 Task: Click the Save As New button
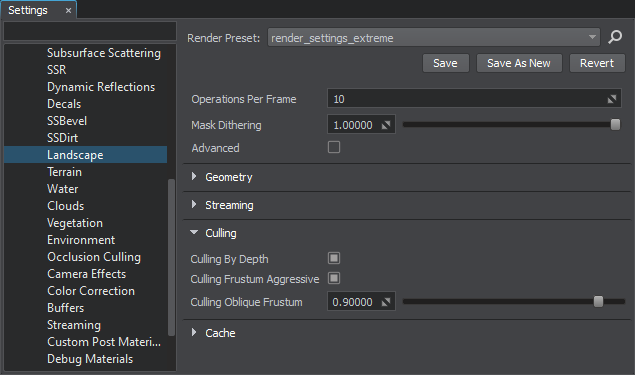point(519,63)
